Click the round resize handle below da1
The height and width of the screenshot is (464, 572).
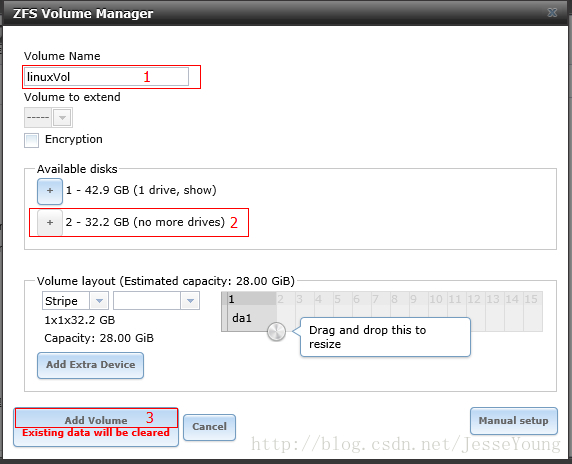[x=276, y=332]
